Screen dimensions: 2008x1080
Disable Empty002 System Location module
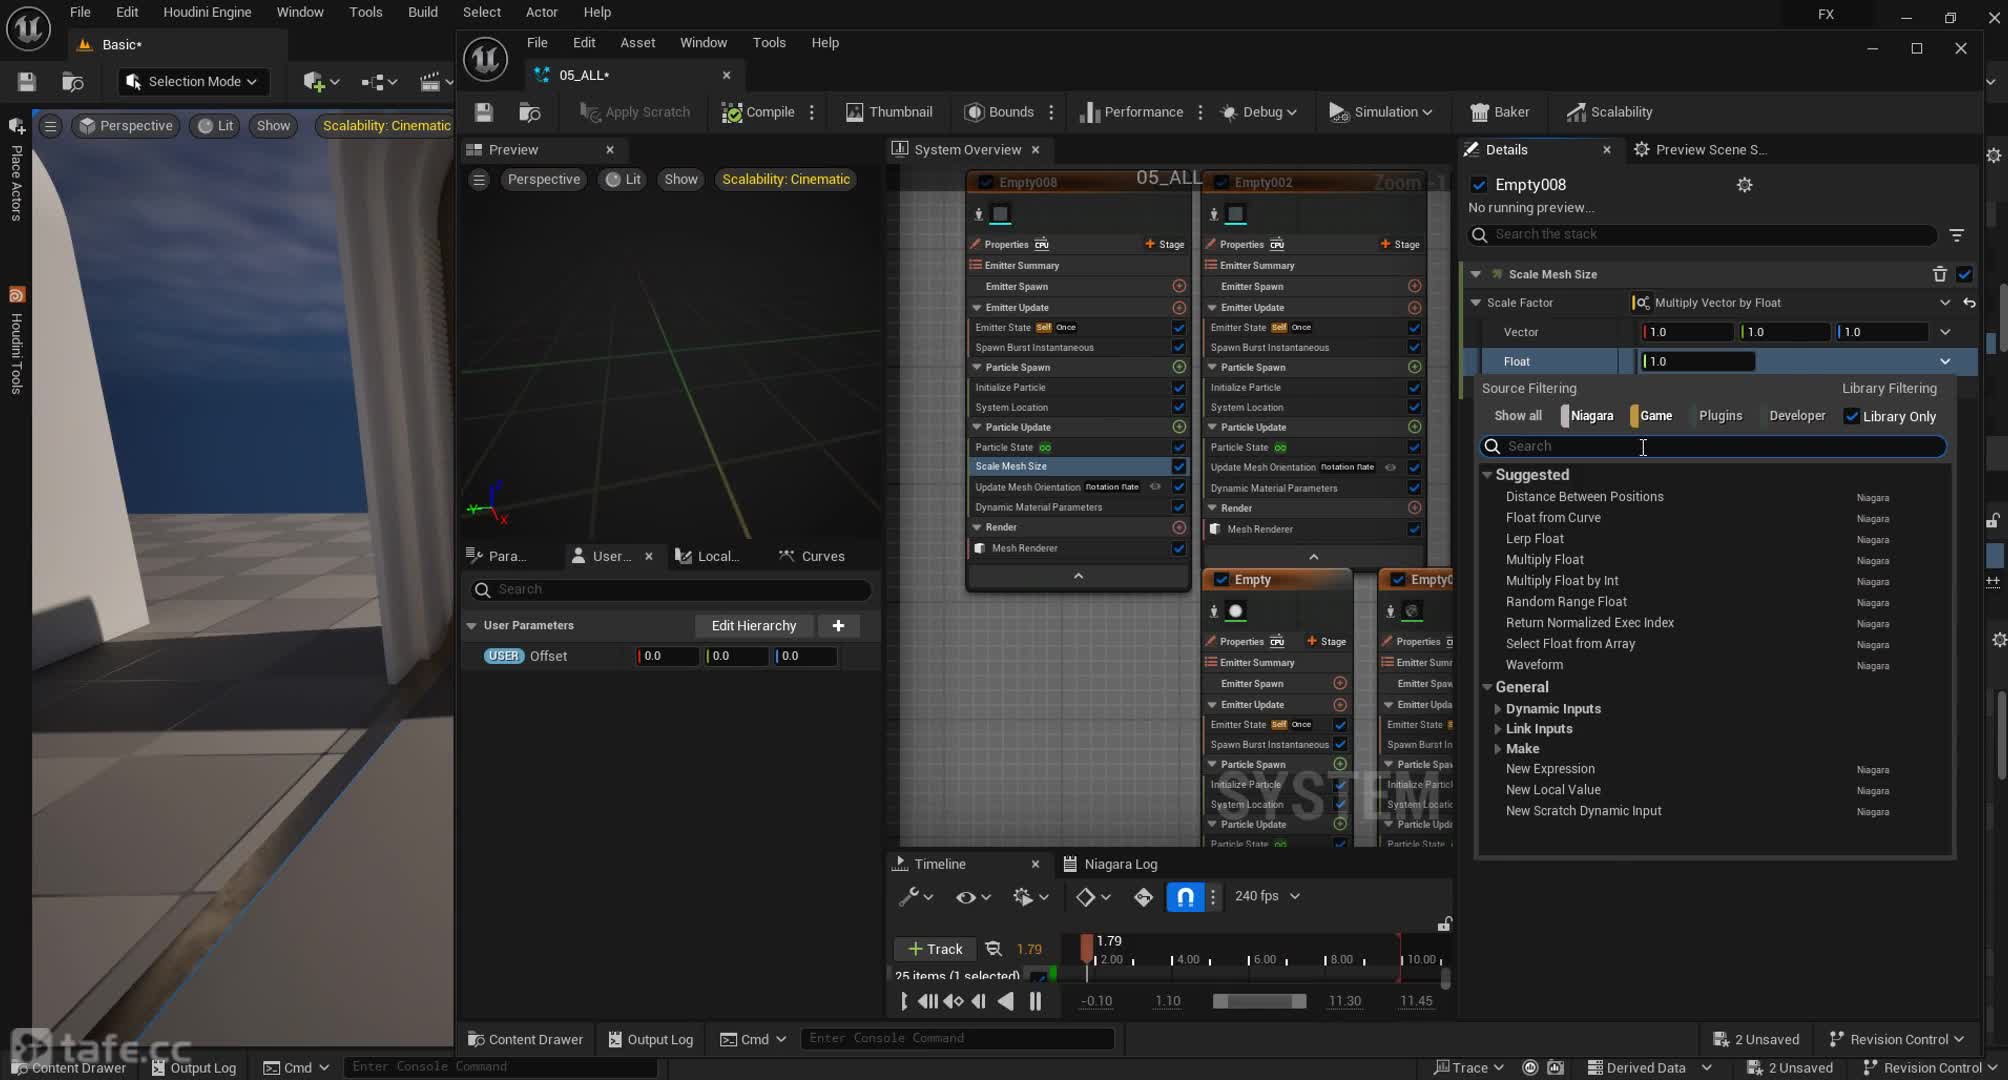(1414, 408)
